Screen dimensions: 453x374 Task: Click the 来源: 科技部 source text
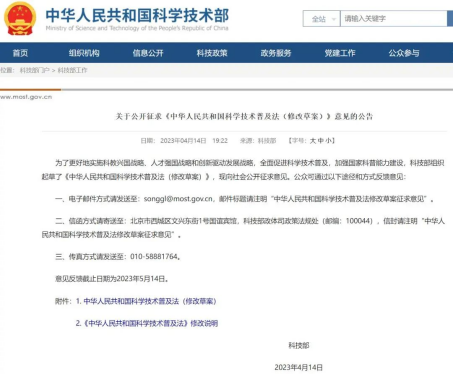[x=258, y=141]
